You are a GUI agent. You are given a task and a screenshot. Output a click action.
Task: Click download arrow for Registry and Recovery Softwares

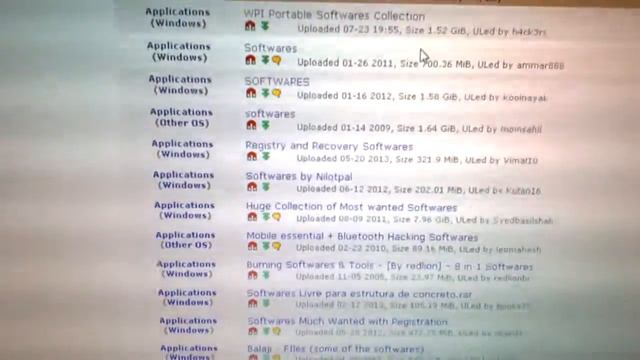[x=266, y=156]
